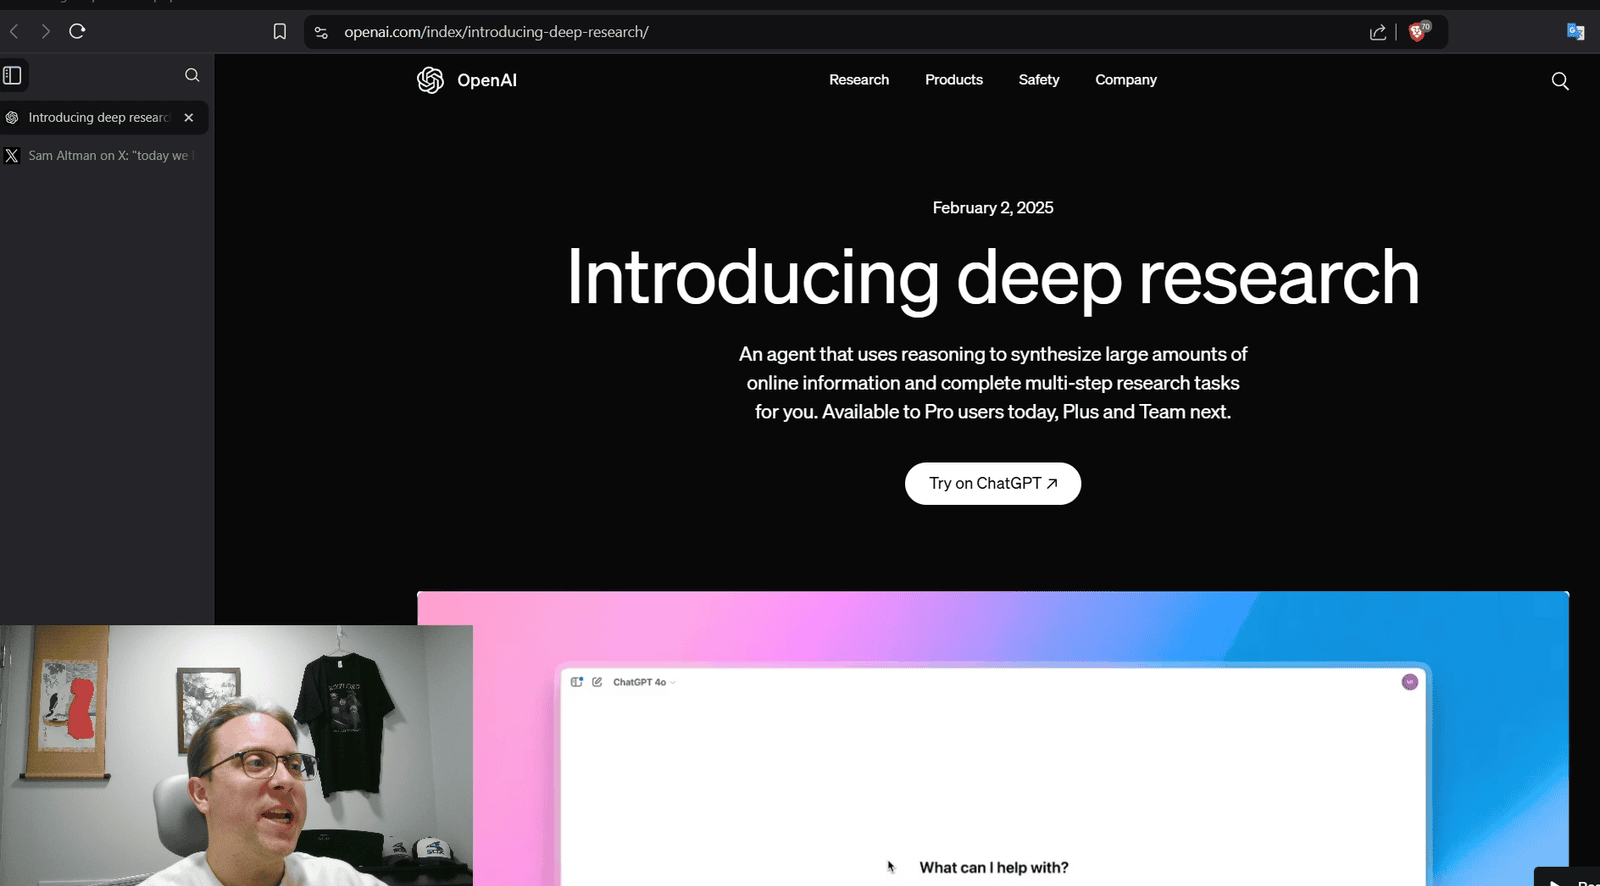The height and width of the screenshot is (886, 1600).
Task: Open the Products menu
Action: click(954, 80)
